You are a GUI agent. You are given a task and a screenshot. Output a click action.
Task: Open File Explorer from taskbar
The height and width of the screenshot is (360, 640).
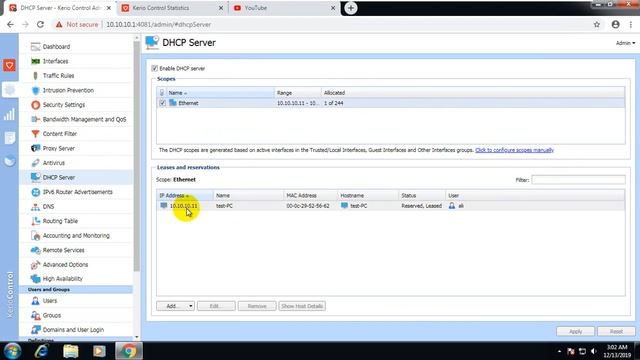point(71,351)
